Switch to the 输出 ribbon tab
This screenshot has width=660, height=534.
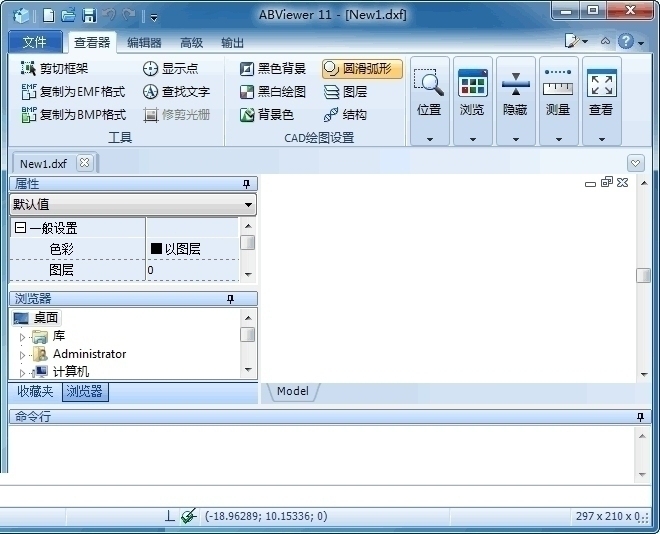[x=232, y=43]
